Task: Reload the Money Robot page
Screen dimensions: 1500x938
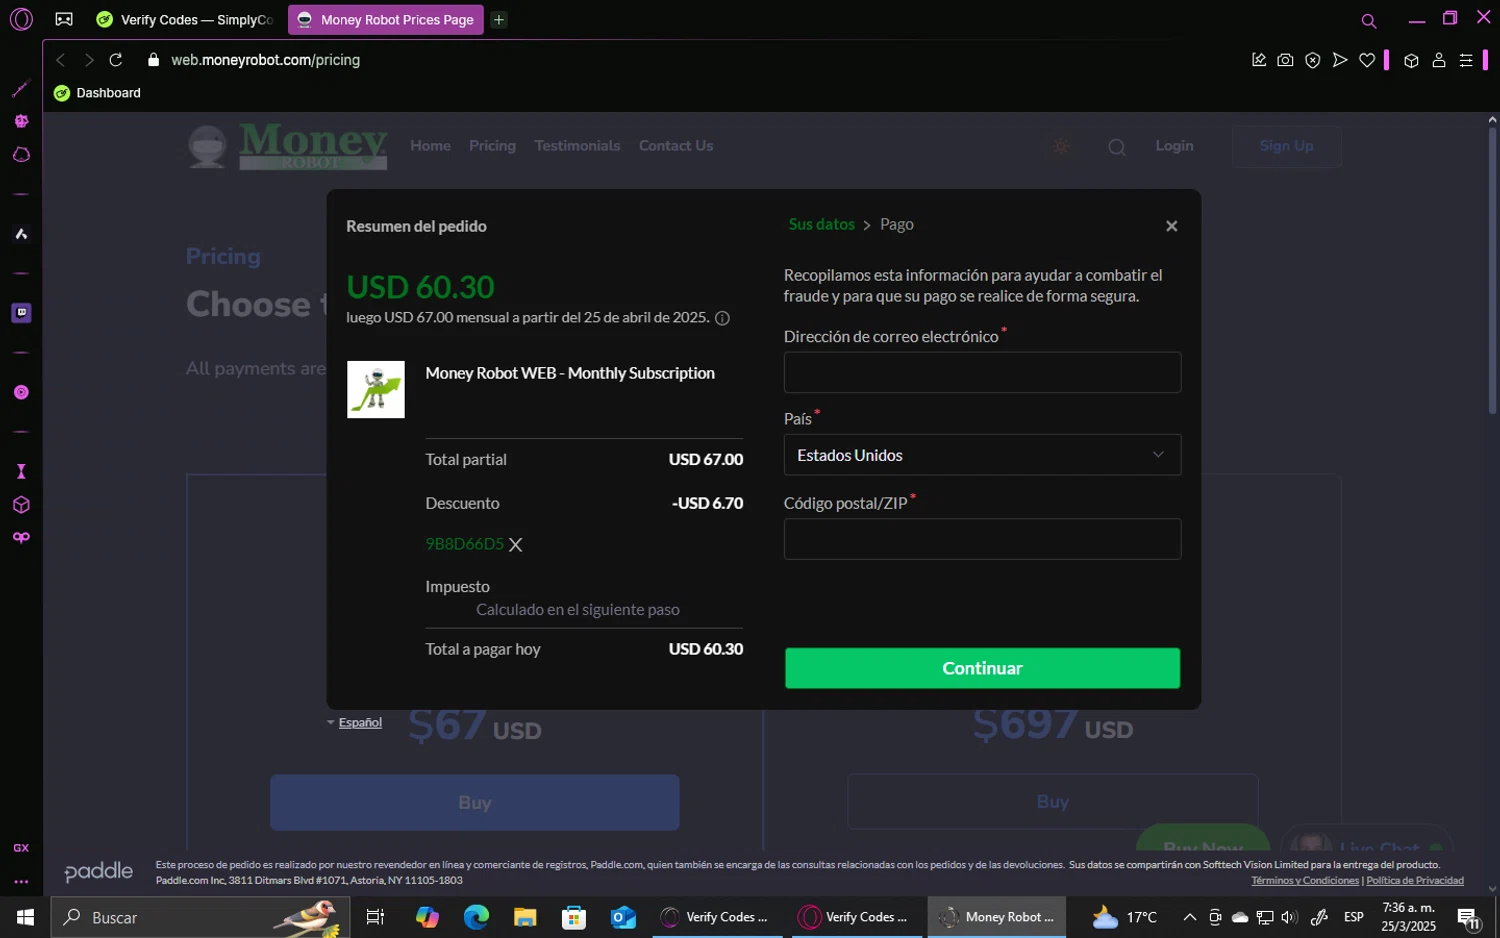Action: tap(116, 60)
